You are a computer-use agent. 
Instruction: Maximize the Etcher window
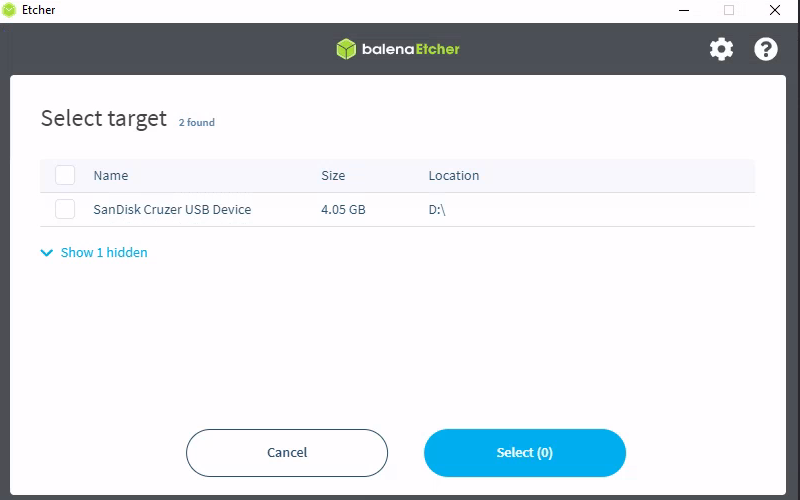point(729,10)
